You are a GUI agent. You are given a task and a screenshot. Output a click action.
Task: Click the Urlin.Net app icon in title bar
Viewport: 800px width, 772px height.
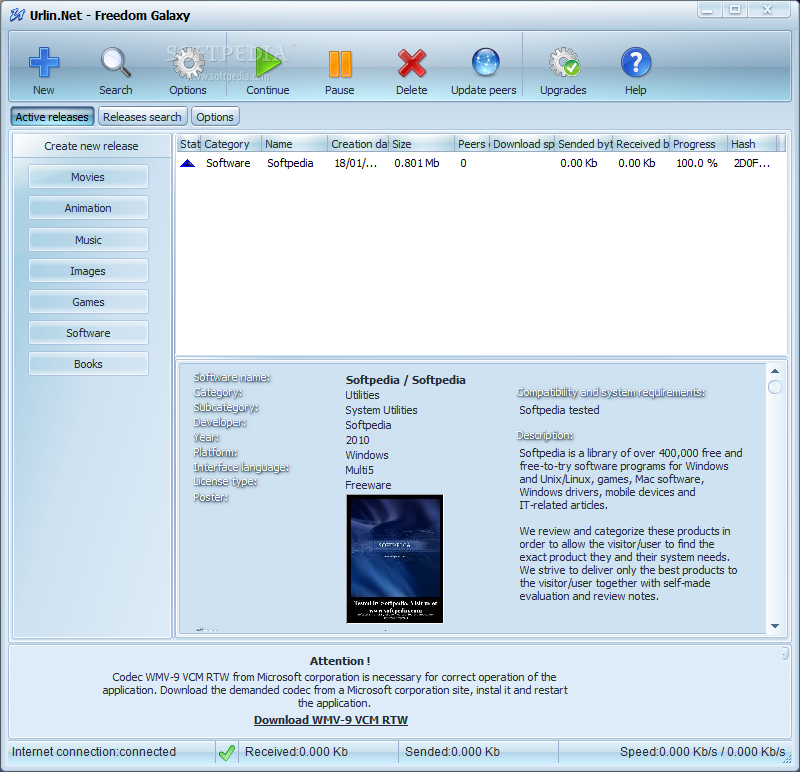click(17, 15)
